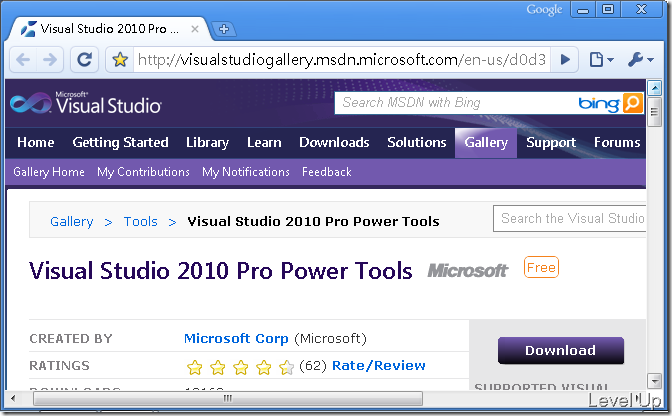Open the Learn navigation item
672x416 pixels.
click(264, 142)
